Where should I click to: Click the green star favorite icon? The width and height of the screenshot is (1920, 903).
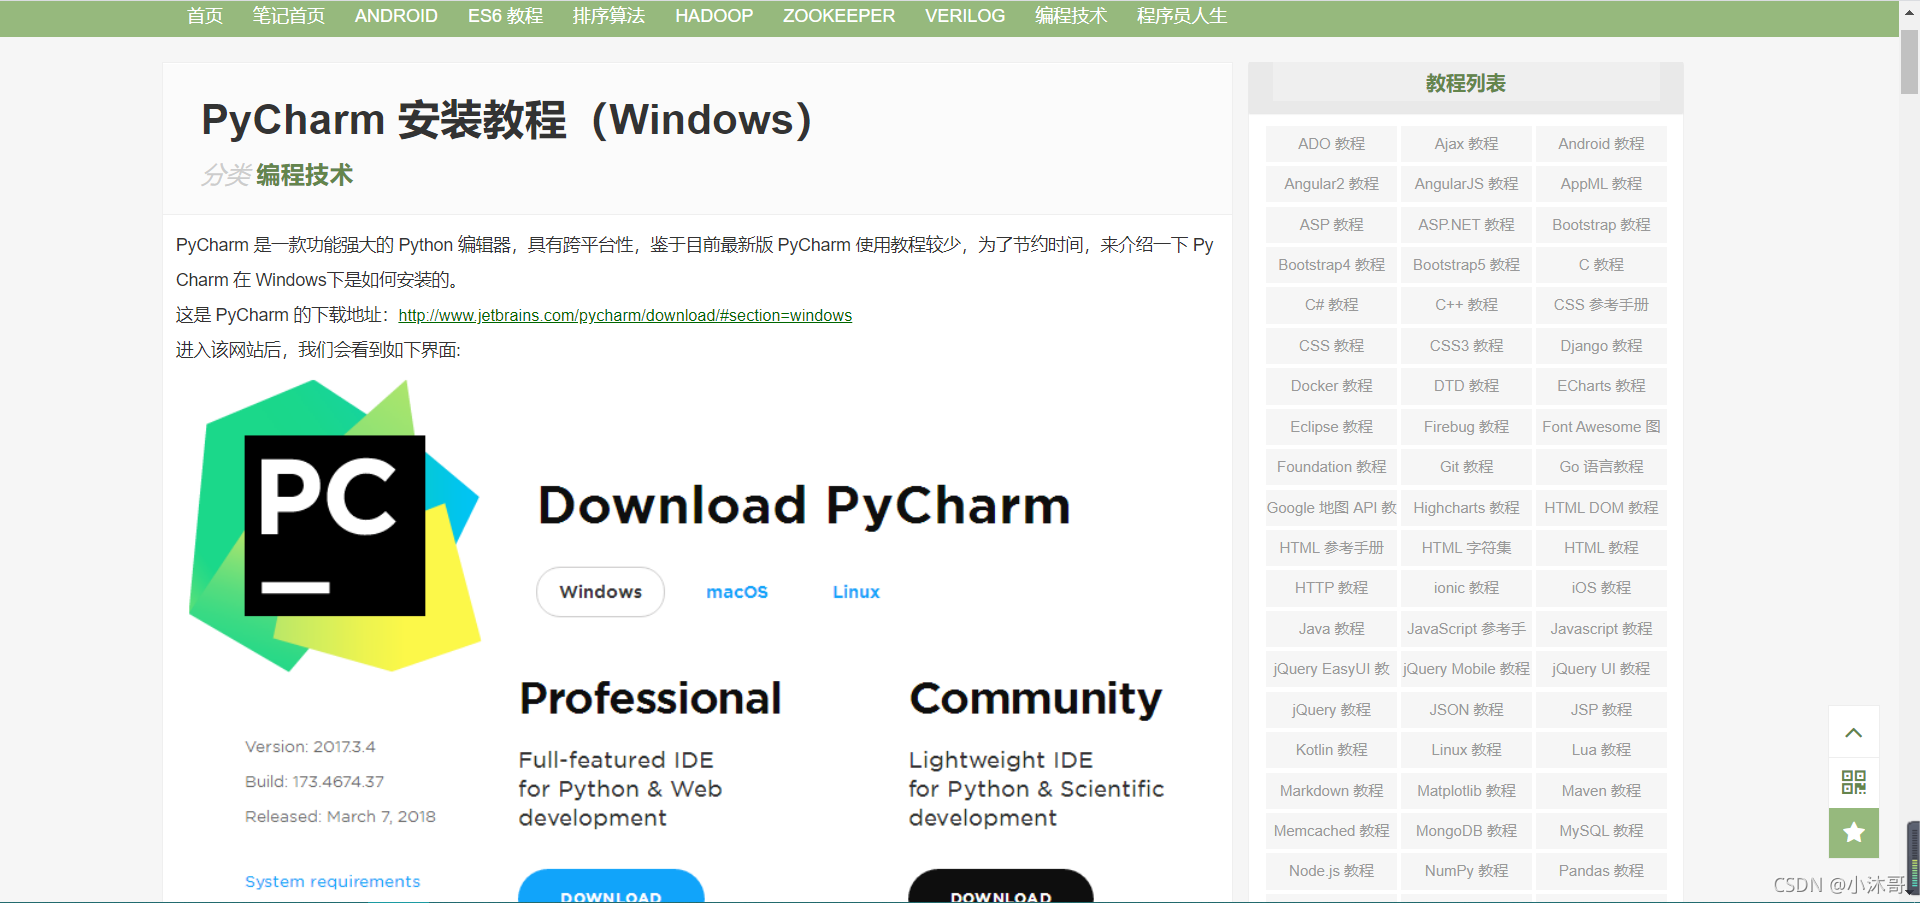[x=1853, y=833]
